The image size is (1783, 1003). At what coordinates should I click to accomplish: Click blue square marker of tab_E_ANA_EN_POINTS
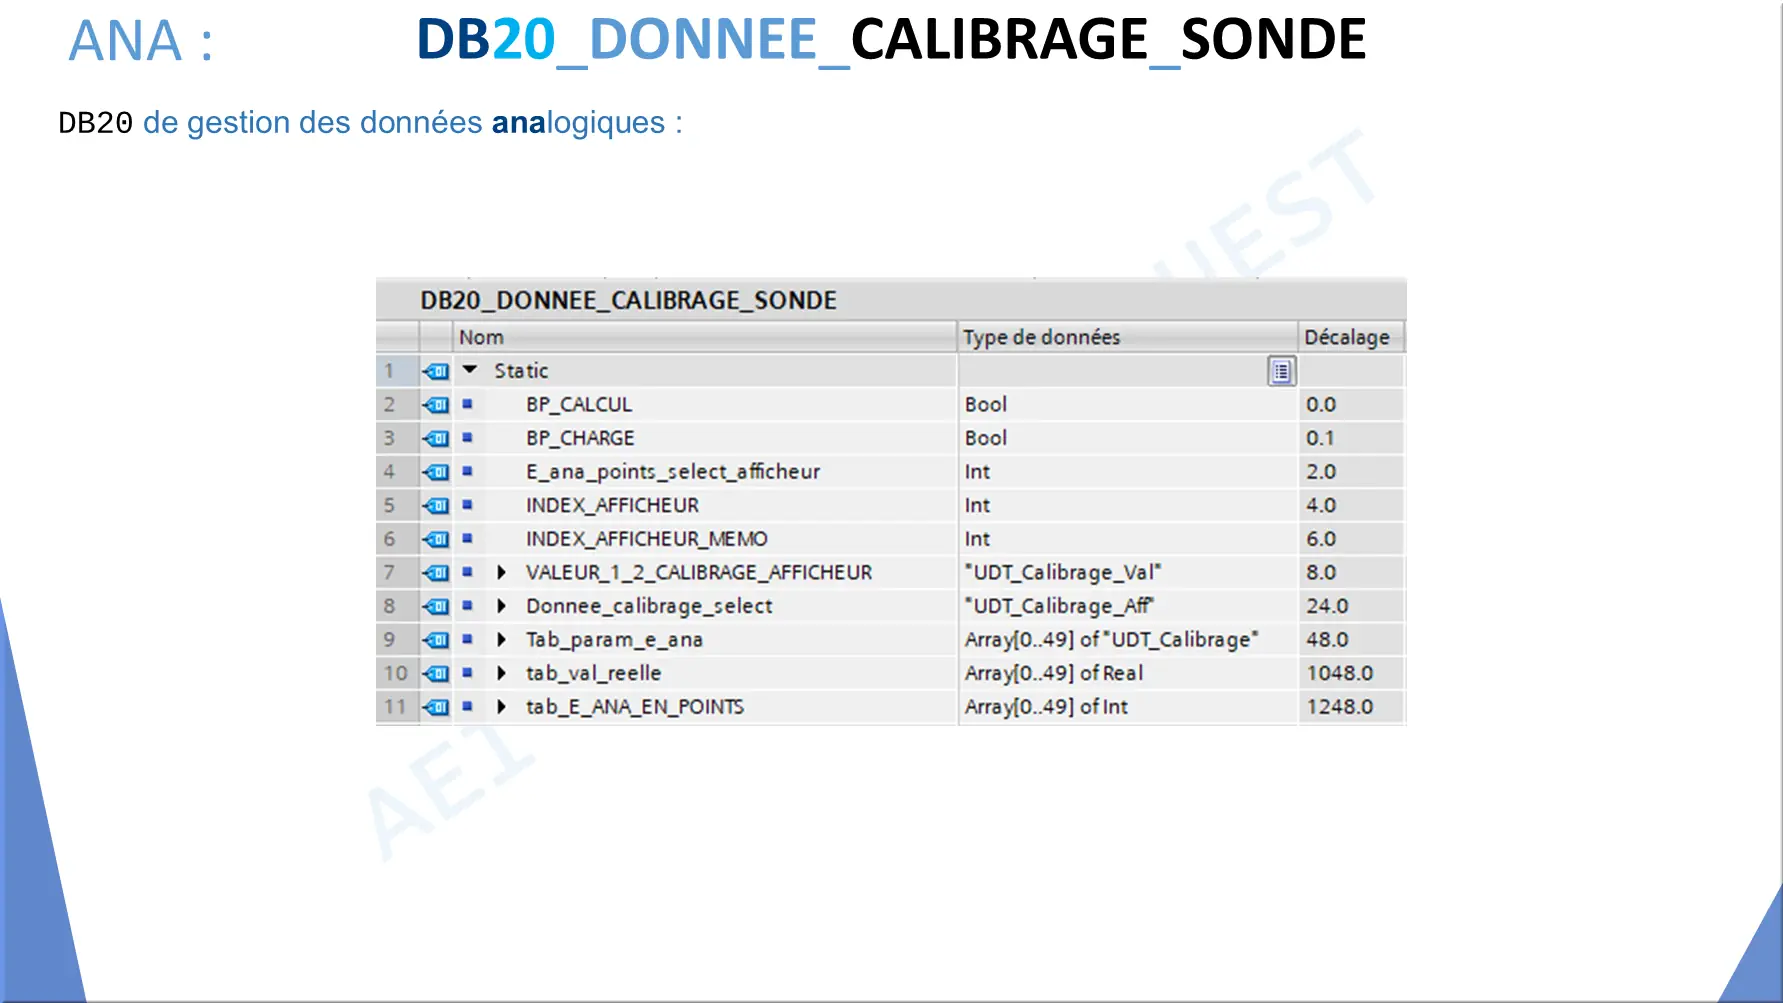[x=467, y=706]
